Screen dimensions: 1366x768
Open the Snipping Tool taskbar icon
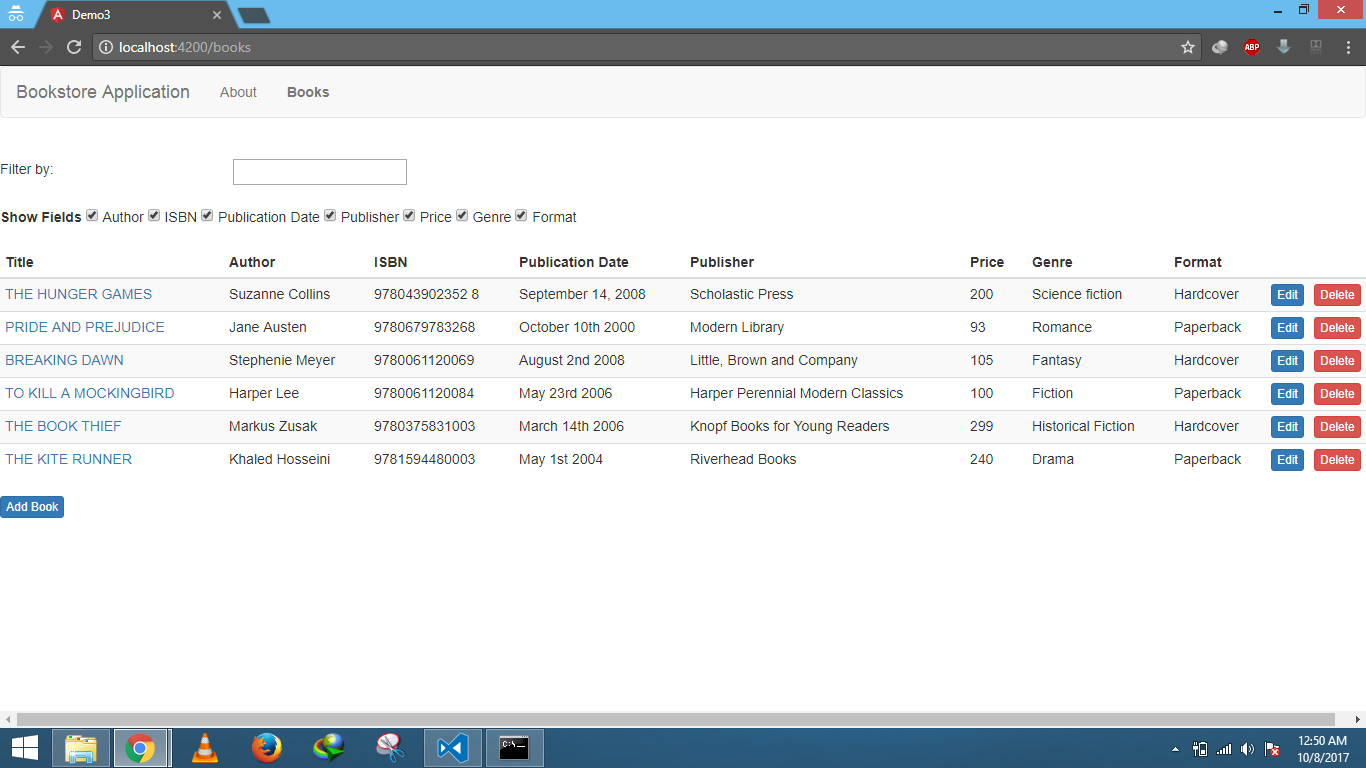point(390,748)
